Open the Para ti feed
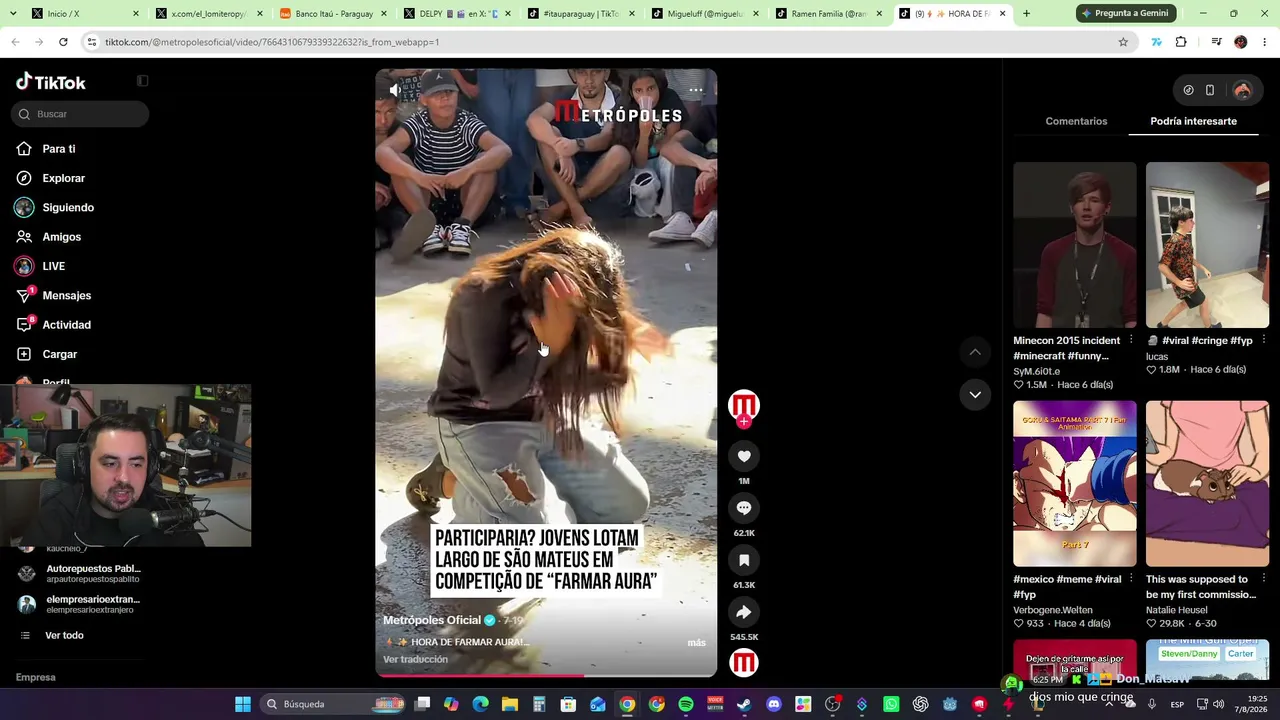This screenshot has width=1280, height=720. (59, 149)
